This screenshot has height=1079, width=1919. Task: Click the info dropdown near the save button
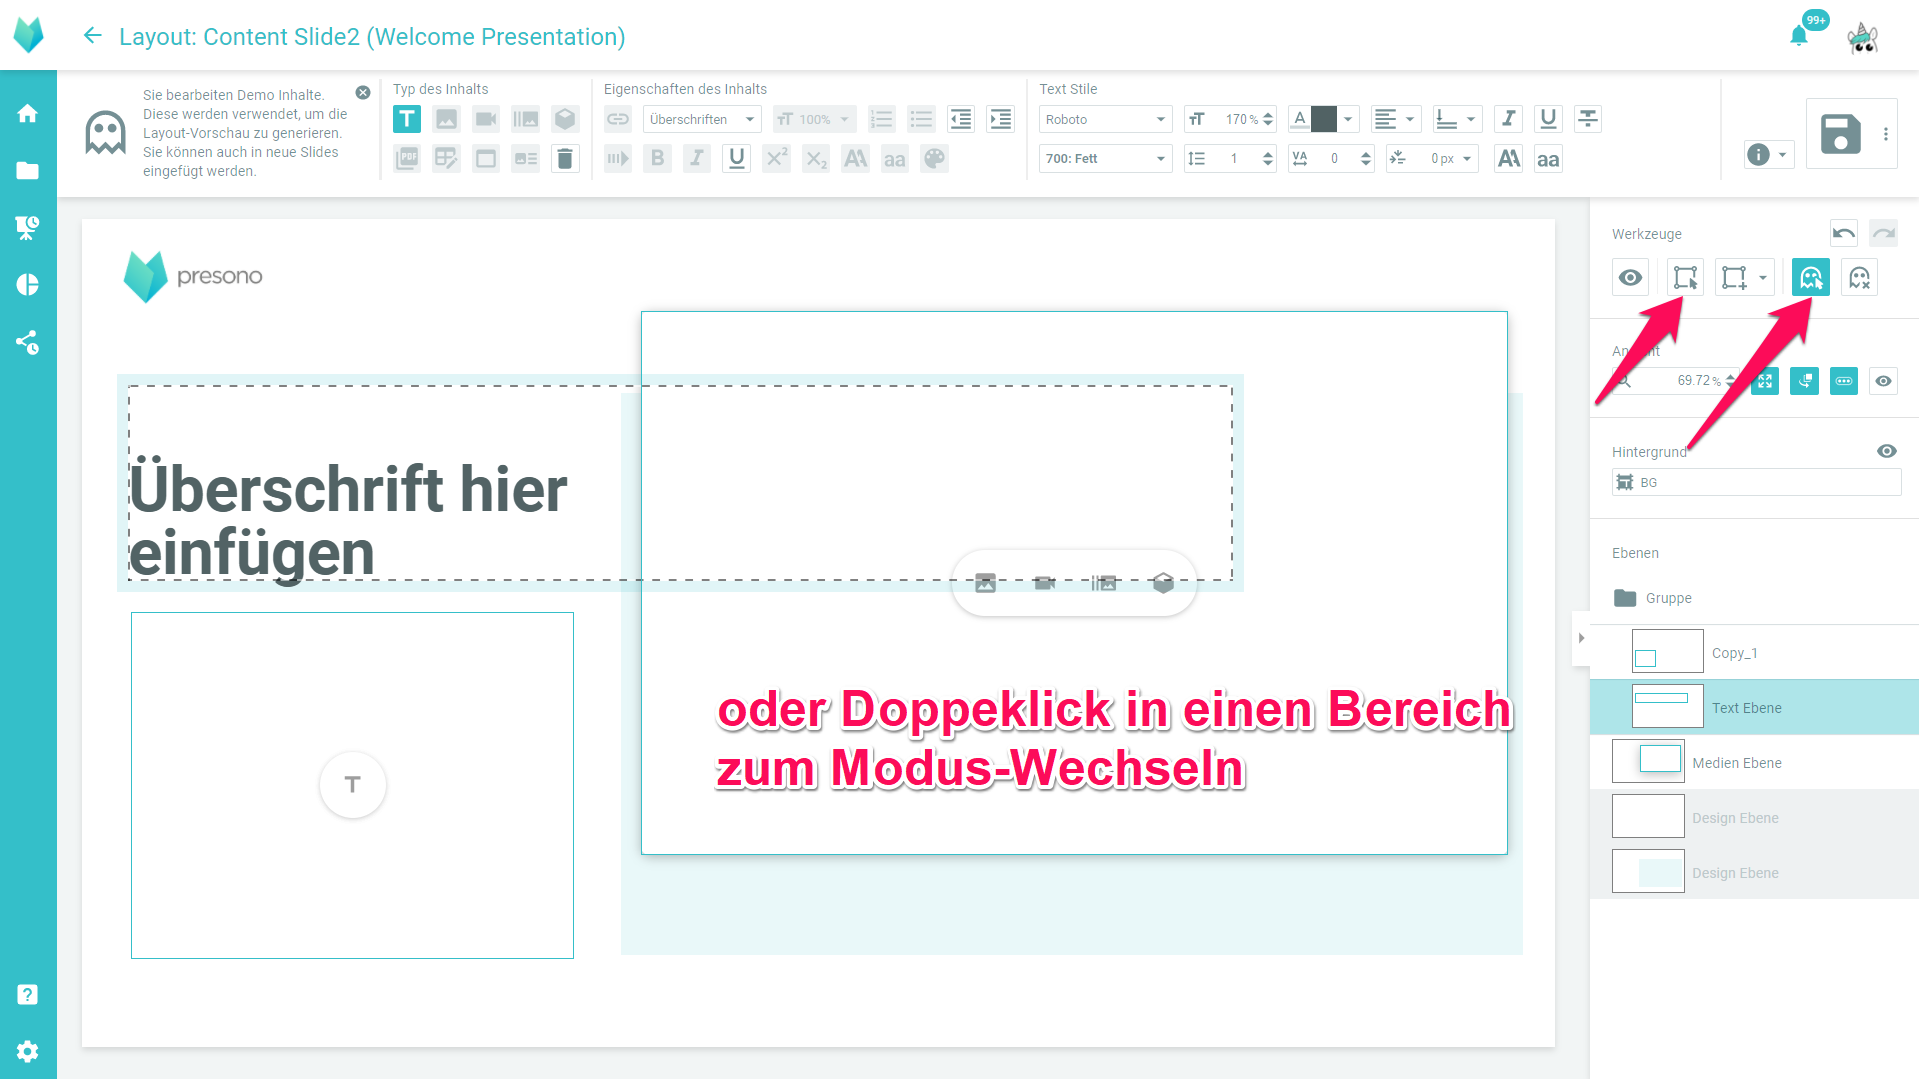[x=1768, y=154]
